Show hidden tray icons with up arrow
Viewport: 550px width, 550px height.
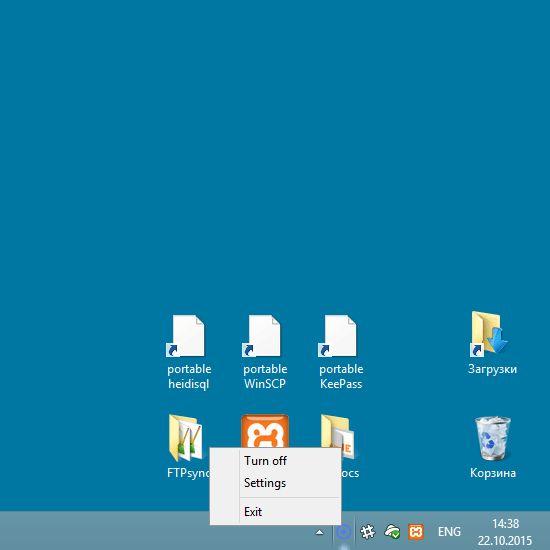319,532
